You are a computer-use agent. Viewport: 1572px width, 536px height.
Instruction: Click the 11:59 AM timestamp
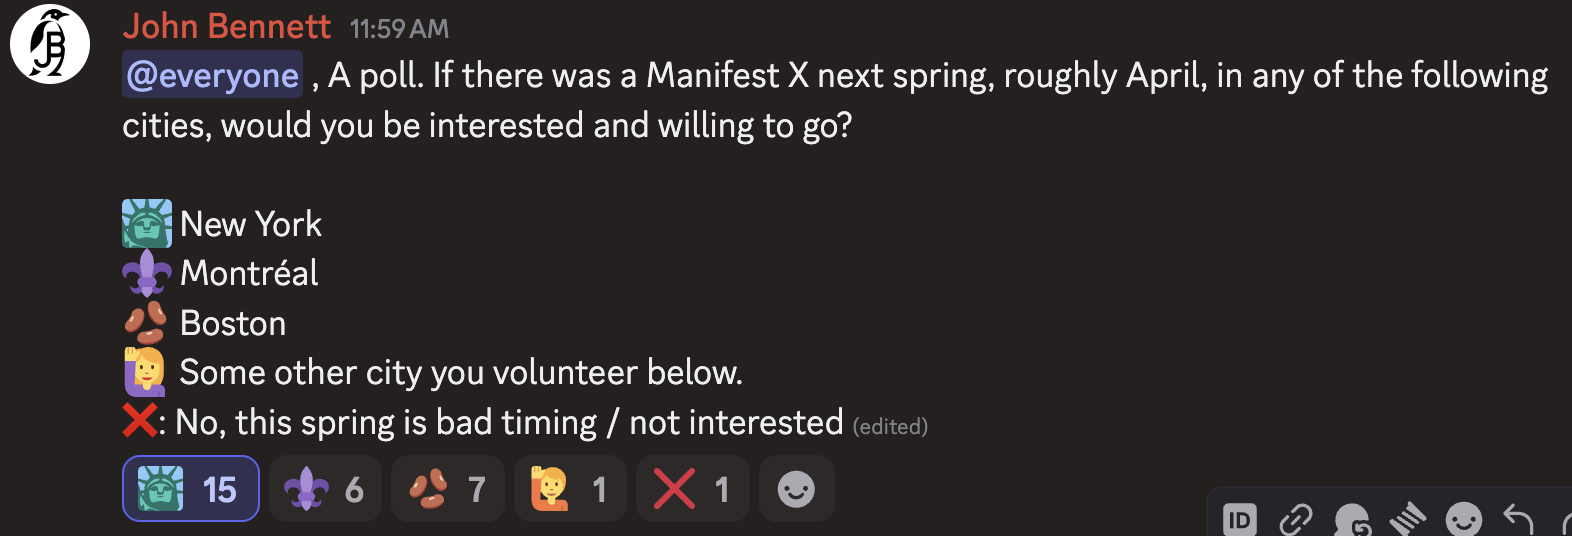click(399, 29)
